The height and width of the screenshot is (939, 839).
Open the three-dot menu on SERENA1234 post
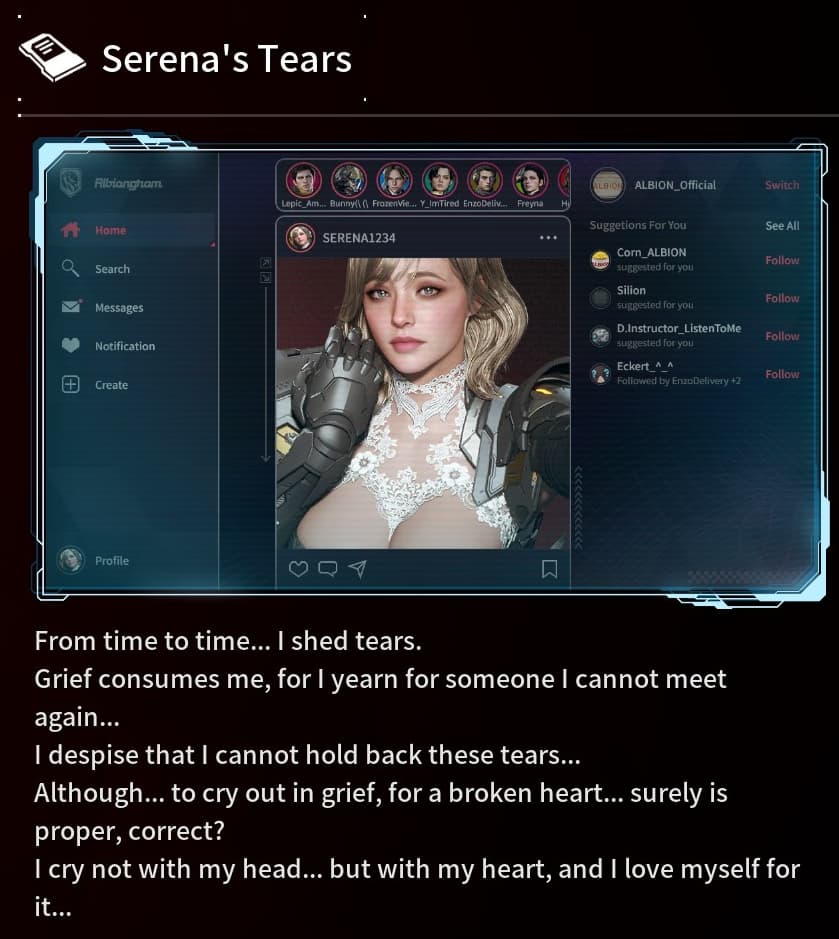[x=548, y=238]
